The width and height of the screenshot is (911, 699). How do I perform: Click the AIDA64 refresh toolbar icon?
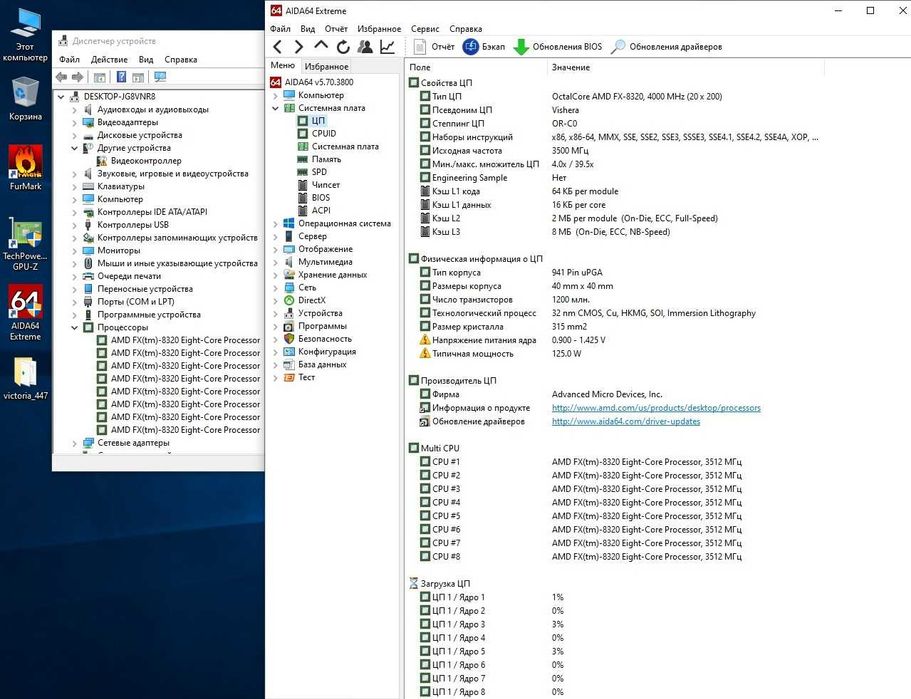343,47
